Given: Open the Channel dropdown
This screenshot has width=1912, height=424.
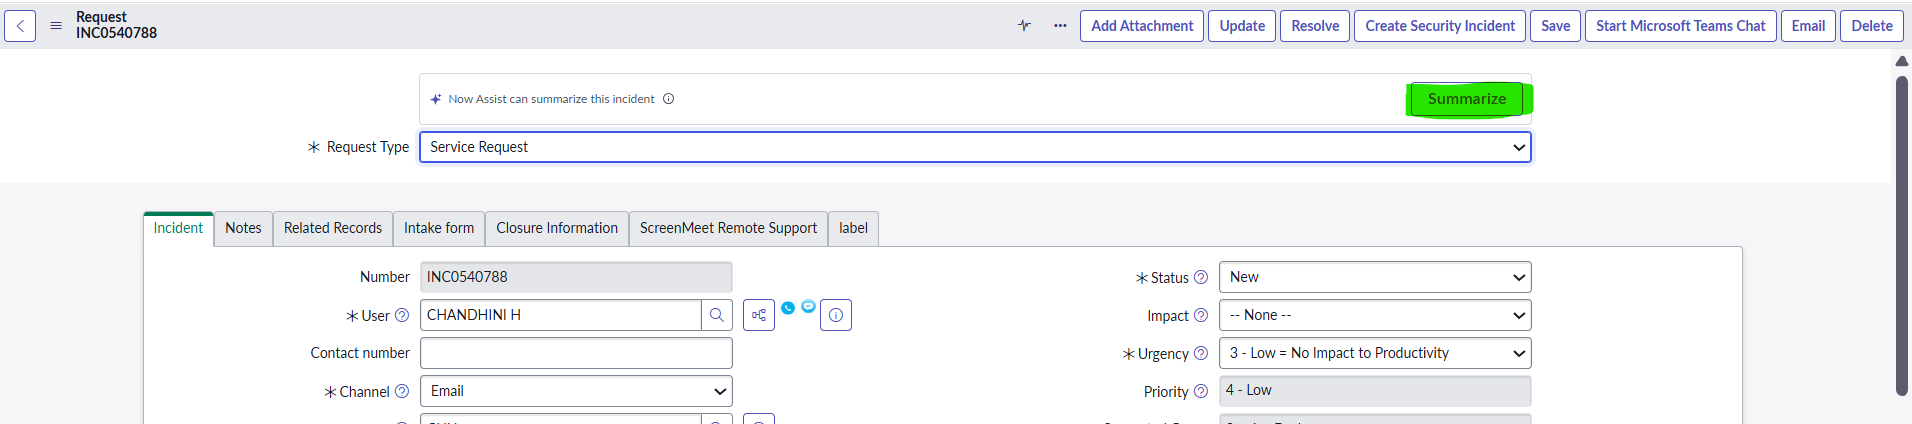Looking at the screenshot, I should (x=576, y=391).
